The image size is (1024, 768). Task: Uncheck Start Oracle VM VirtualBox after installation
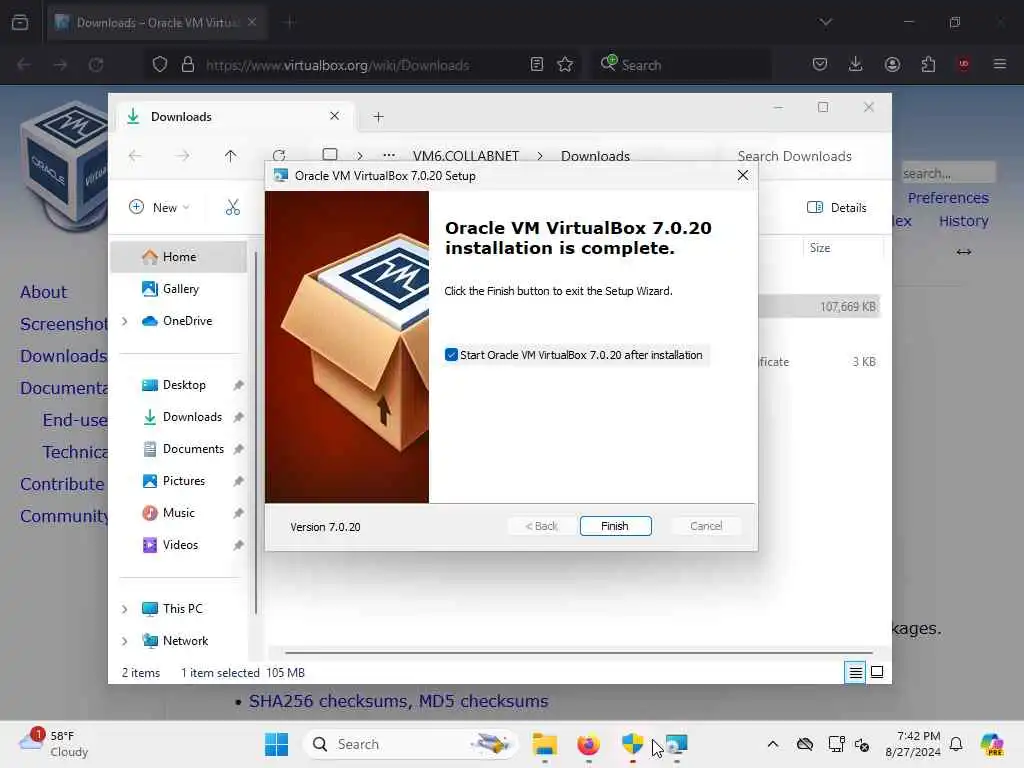point(451,355)
